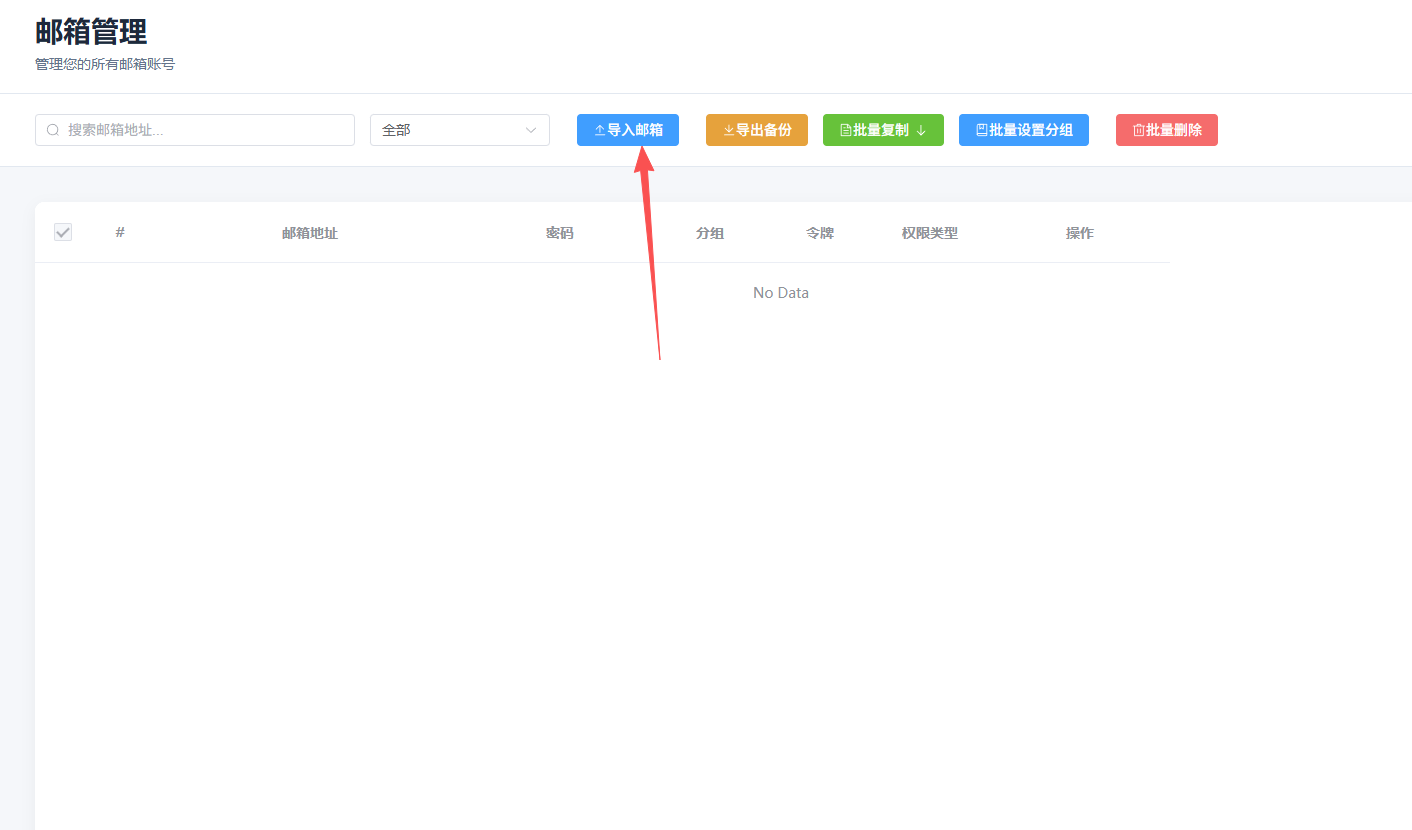
Task: Open the green 批量复制 button
Action: 883,130
